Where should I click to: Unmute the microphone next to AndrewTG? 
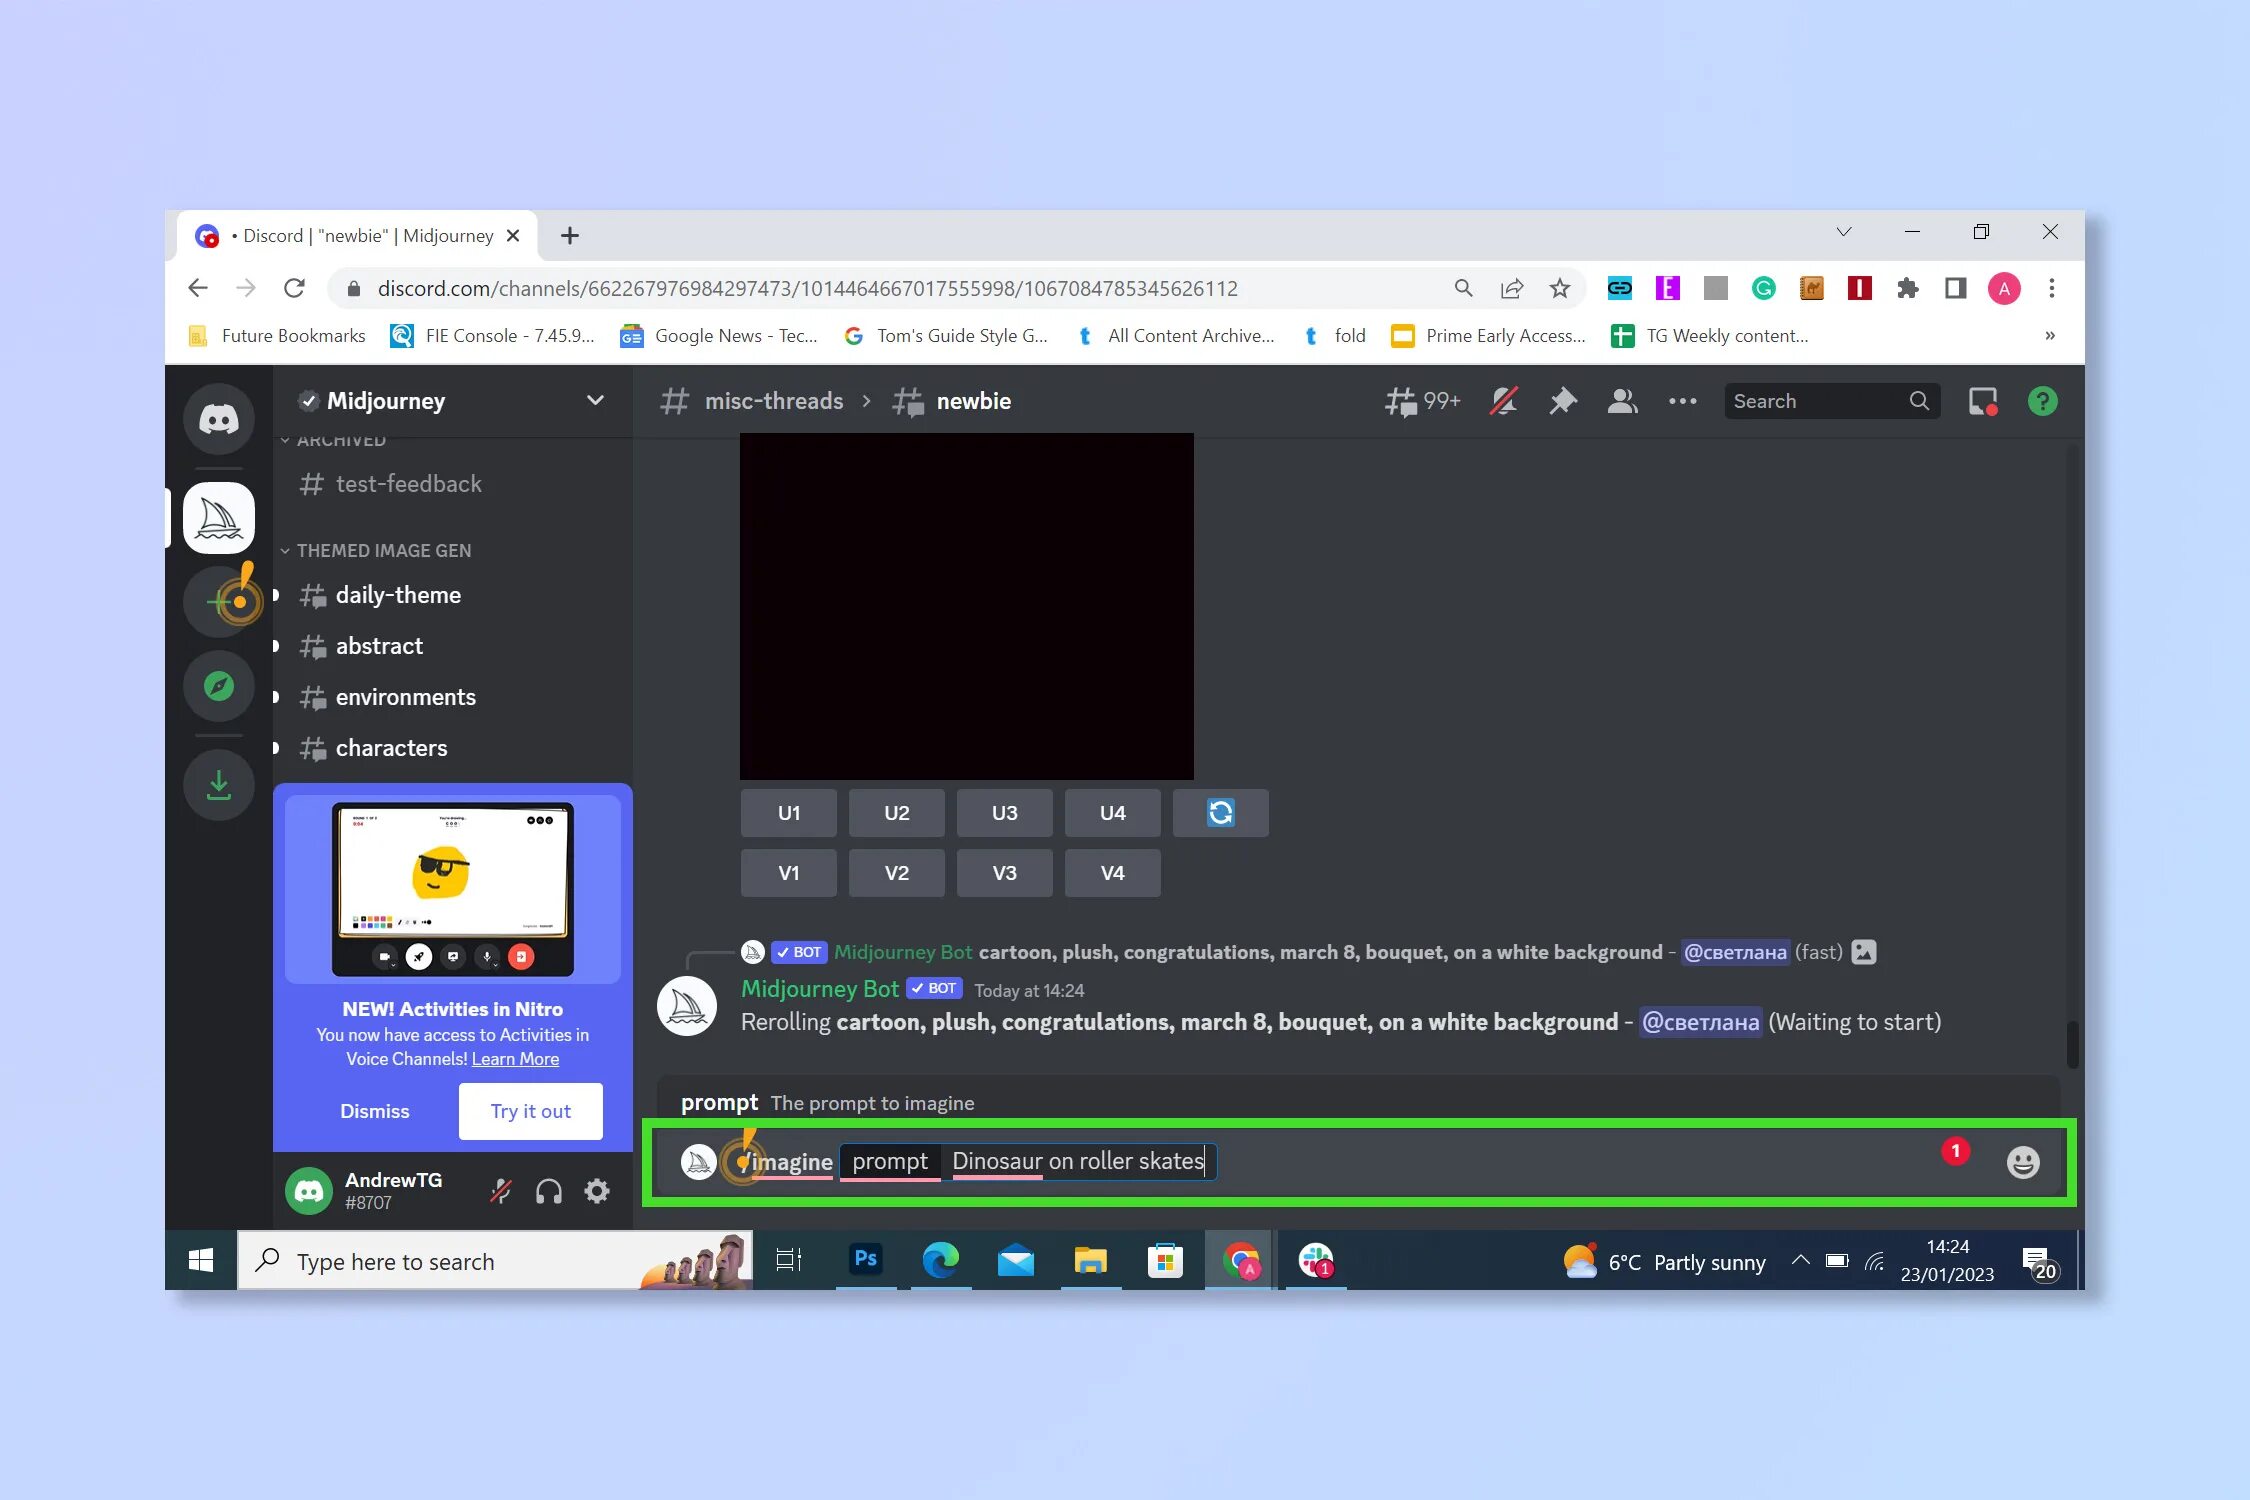click(500, 1191)
